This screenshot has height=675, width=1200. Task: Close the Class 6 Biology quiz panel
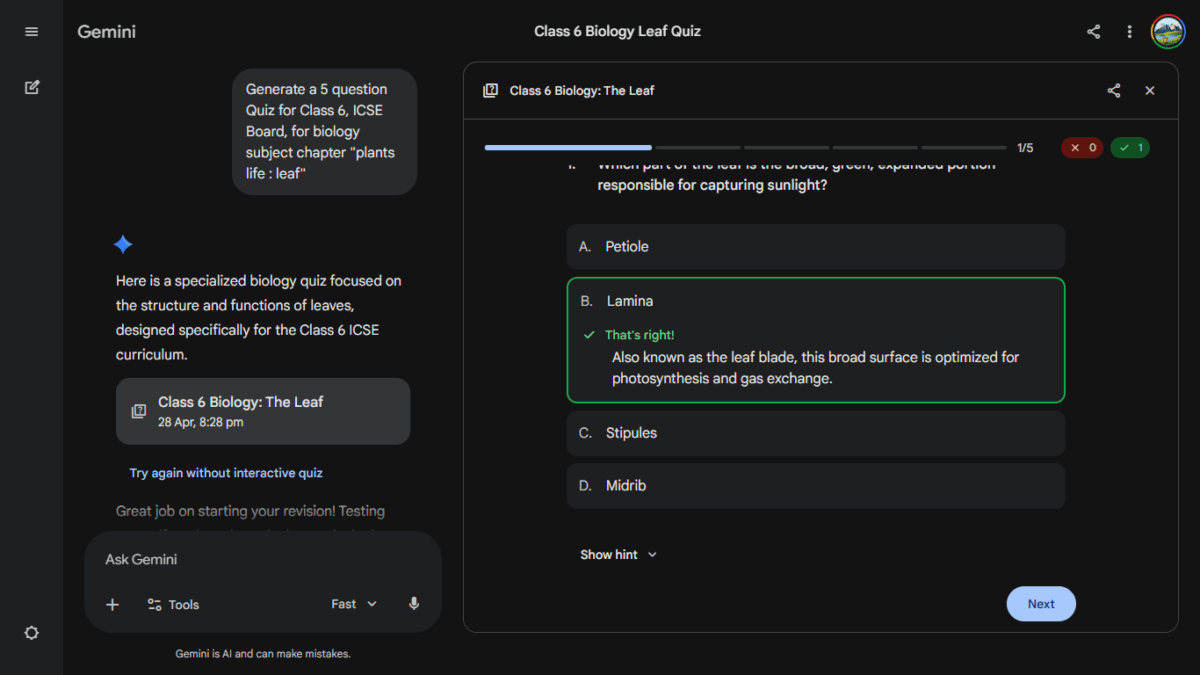[1150, 90]
